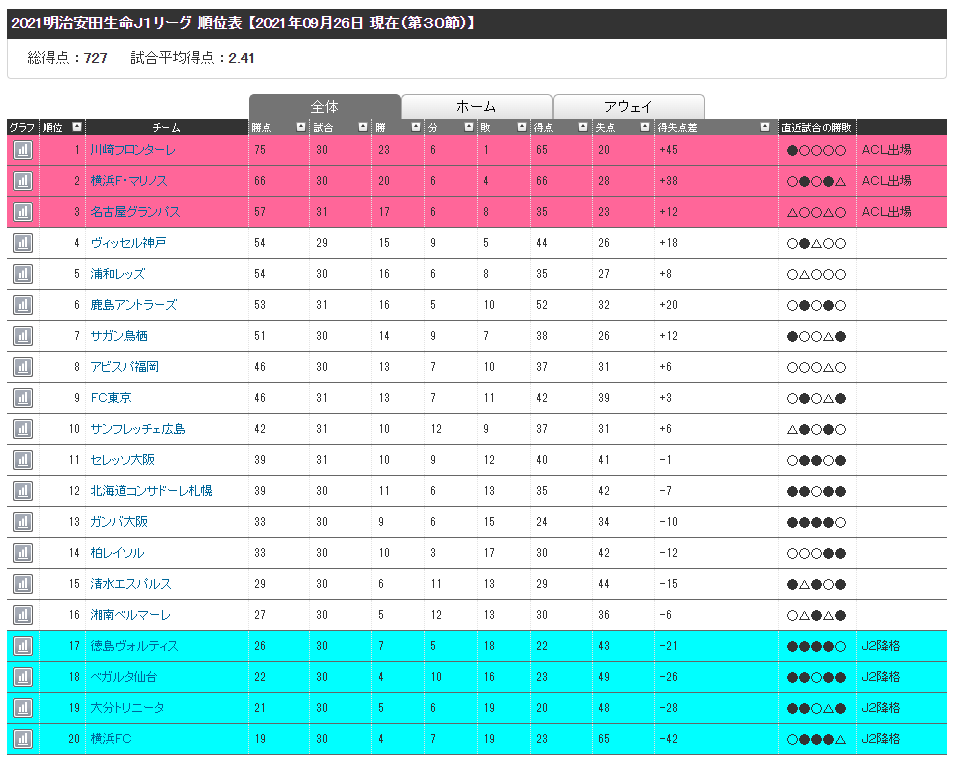Click graph icon next to 横浜FC

click(x=23, y=739)
